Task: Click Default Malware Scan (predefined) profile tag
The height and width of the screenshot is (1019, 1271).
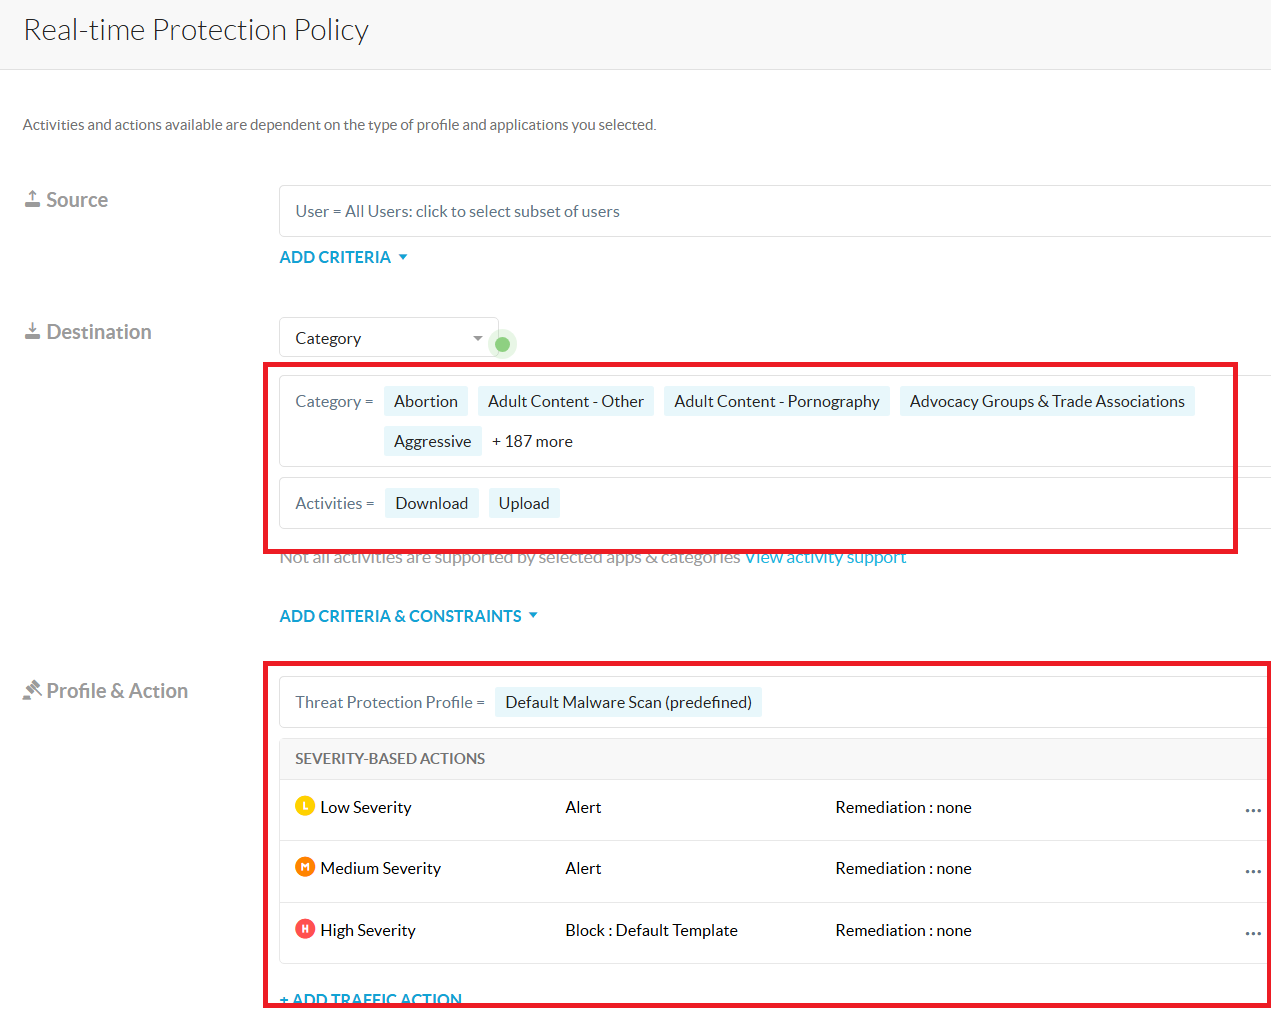Action: (628, 702)
